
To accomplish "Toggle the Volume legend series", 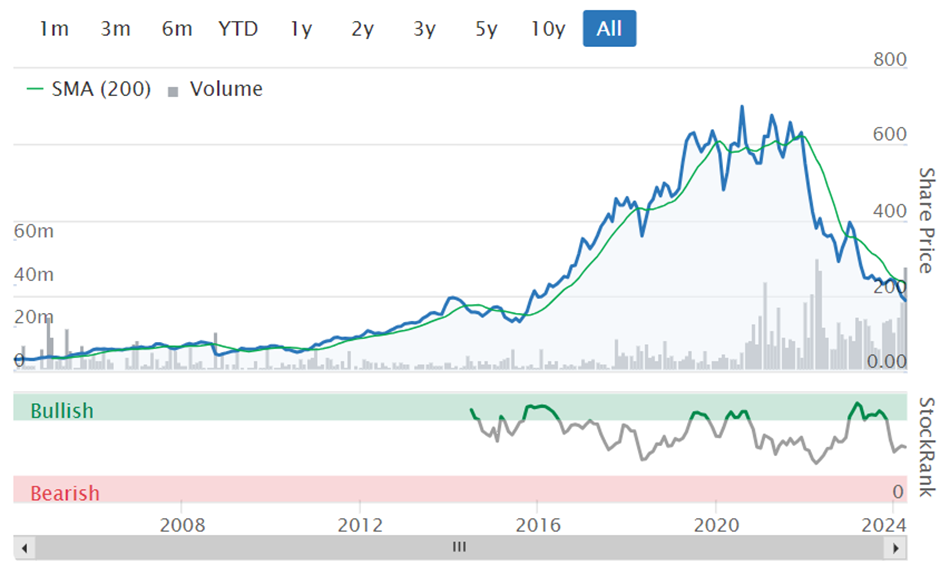I will (215, 89).
